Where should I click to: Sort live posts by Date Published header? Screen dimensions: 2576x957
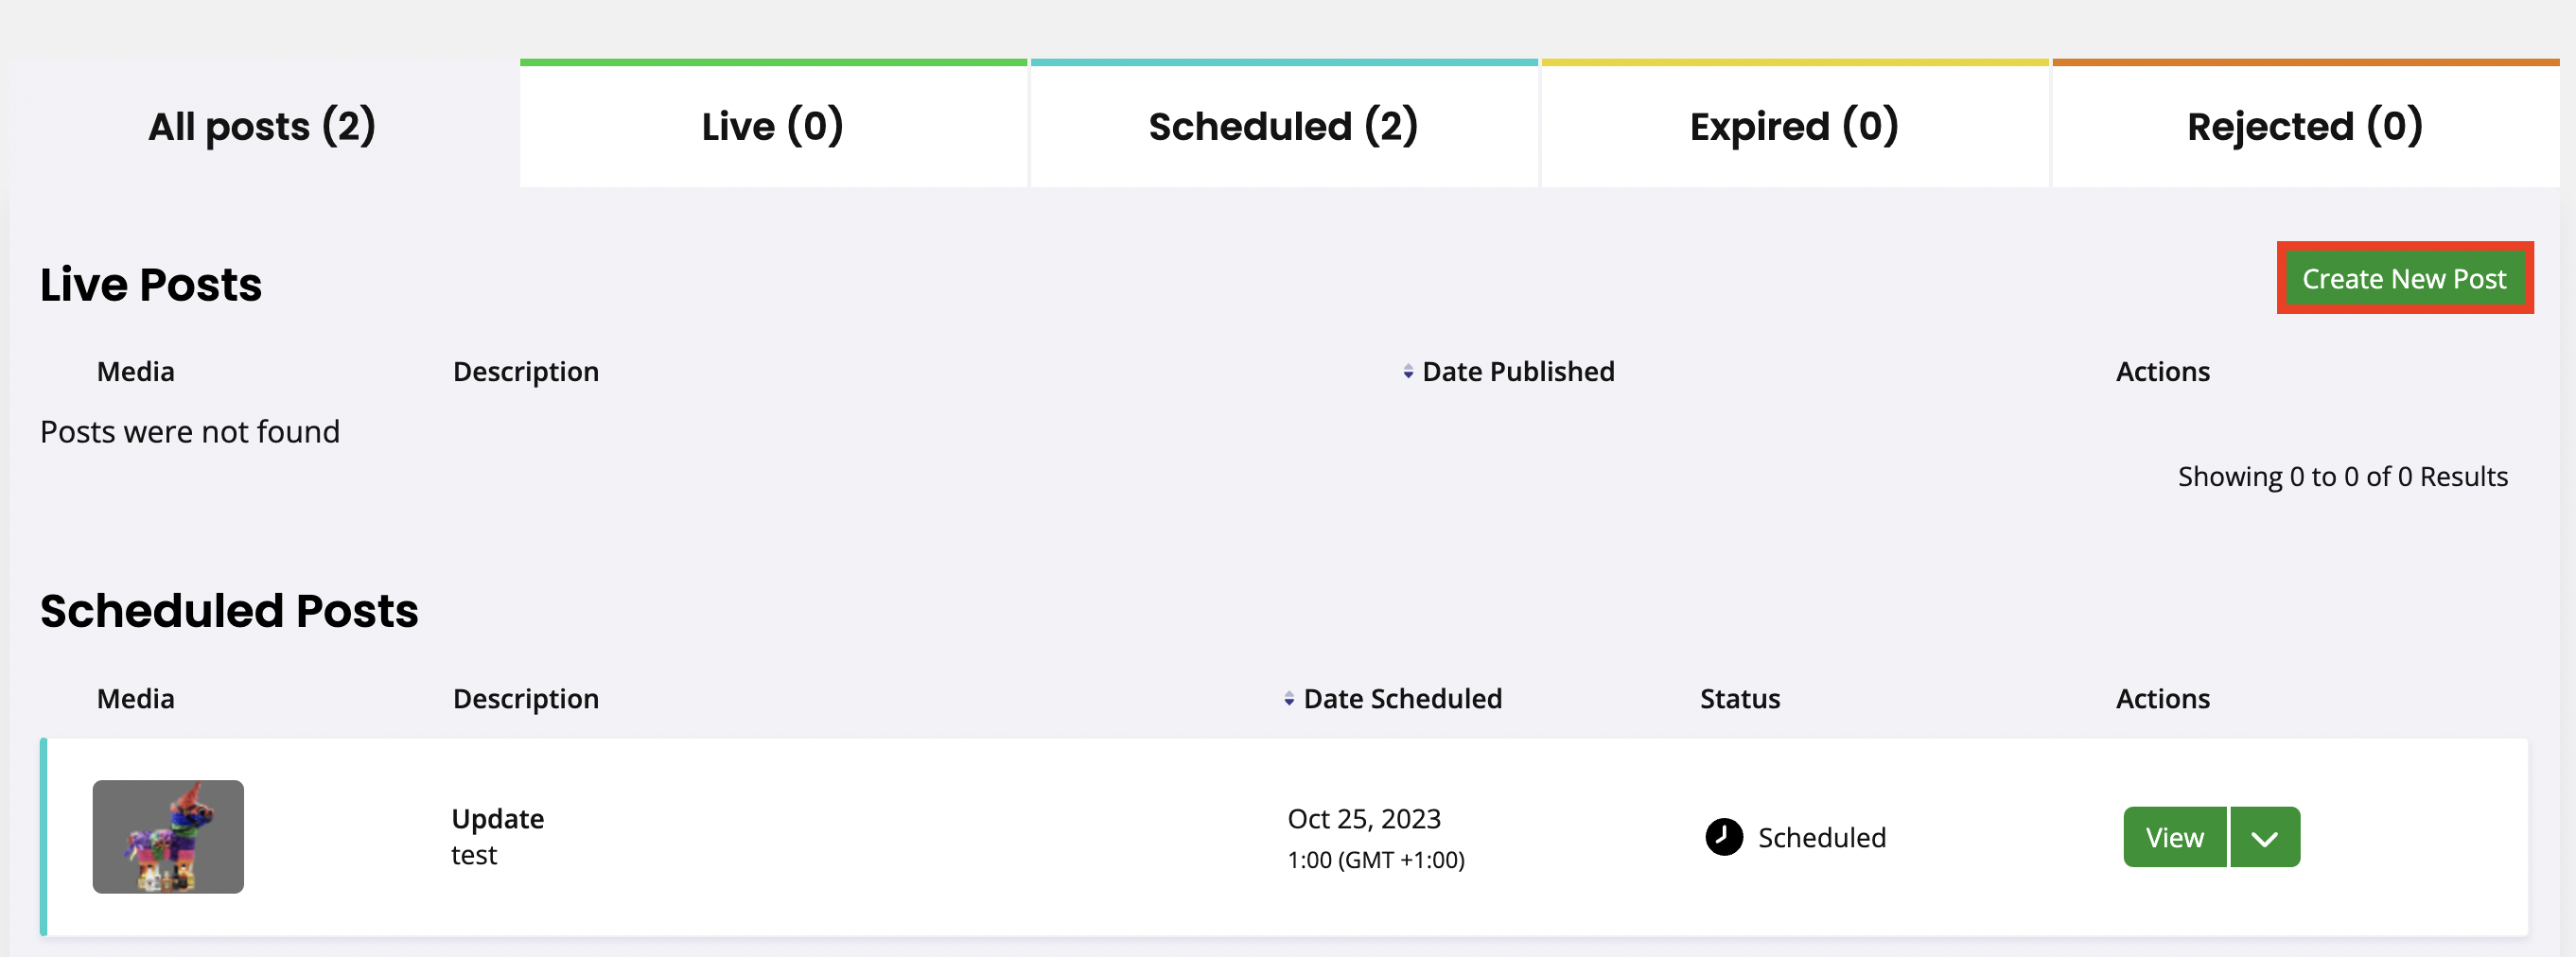coord(1517,372)
